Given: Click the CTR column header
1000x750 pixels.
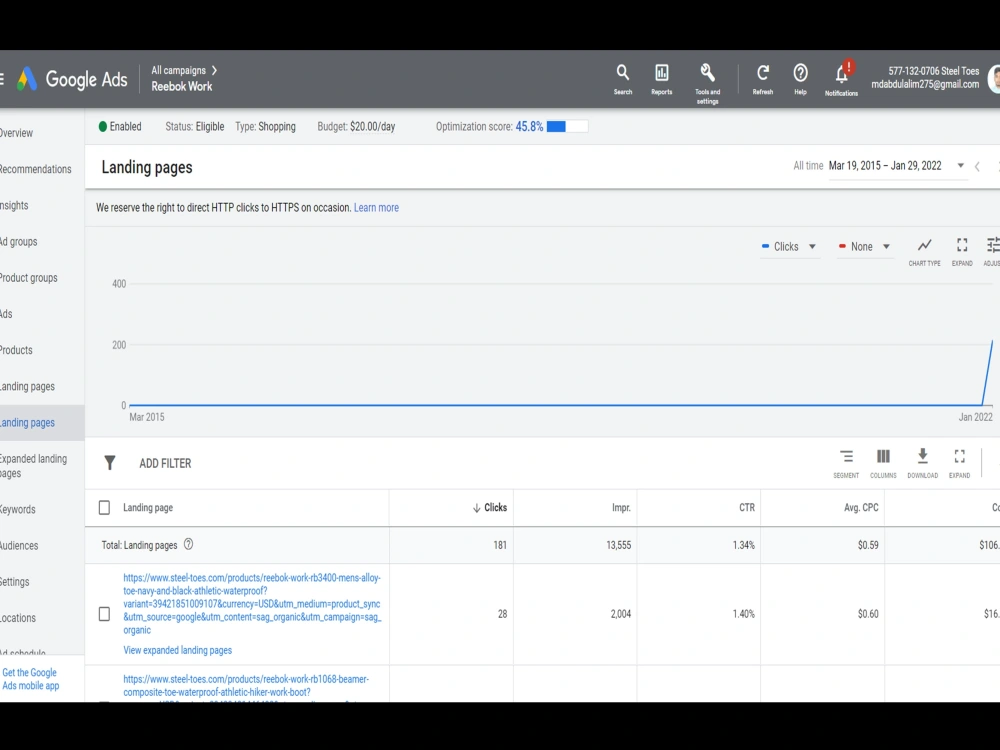Looking at the screenshot, I should pyautogui.click(x=747, y=508).
